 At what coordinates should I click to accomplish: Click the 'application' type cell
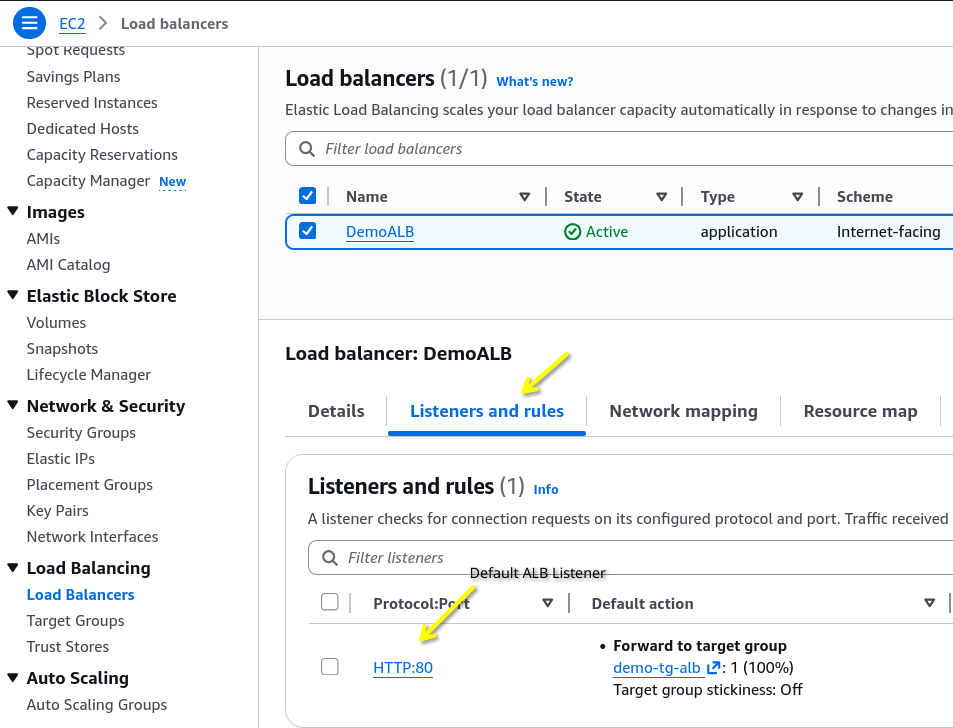pos(739,232)
